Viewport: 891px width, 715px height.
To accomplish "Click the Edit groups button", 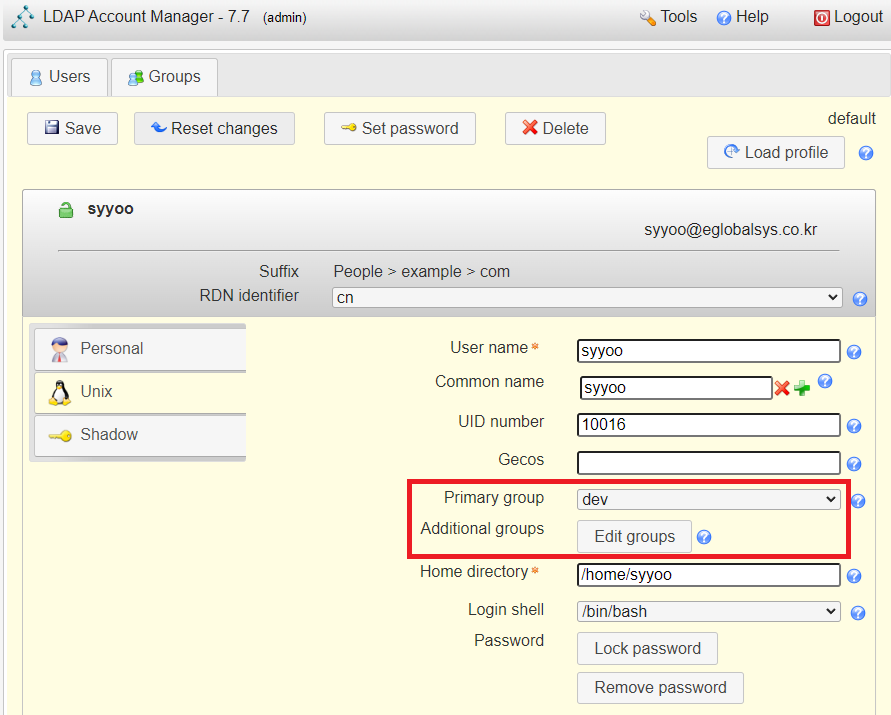I will [x=634, y=536].
